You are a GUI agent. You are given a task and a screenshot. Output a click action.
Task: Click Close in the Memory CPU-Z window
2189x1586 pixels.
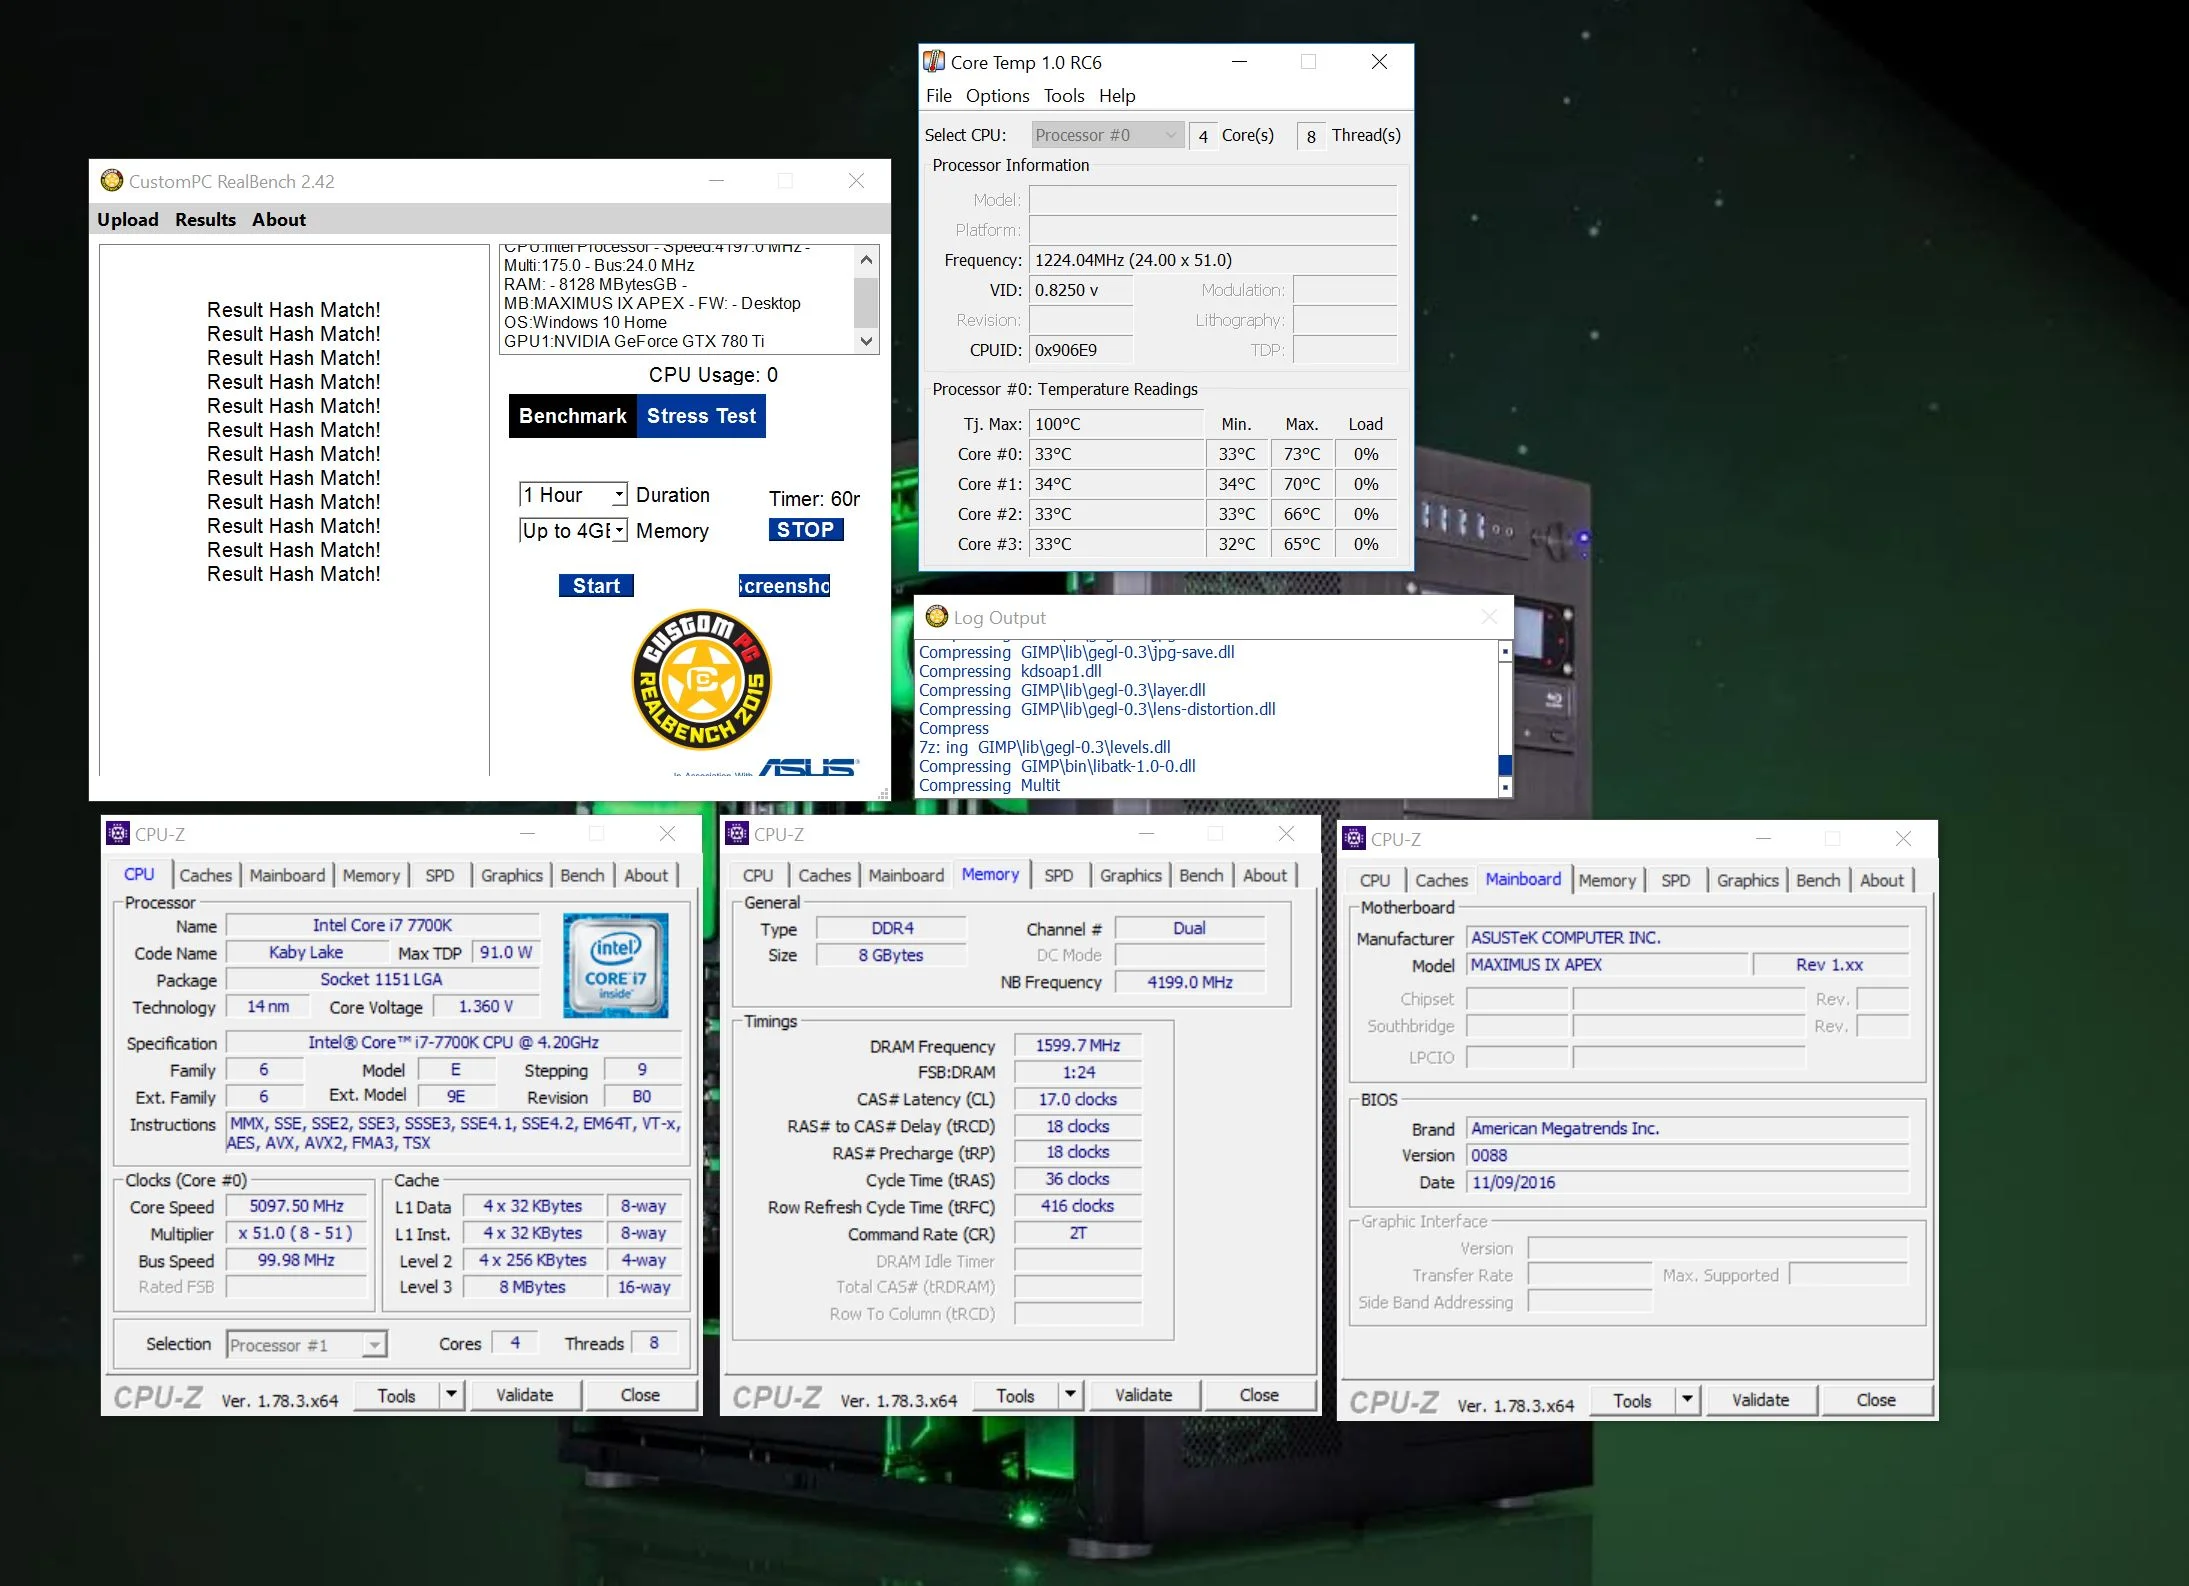(1259, 1395)
